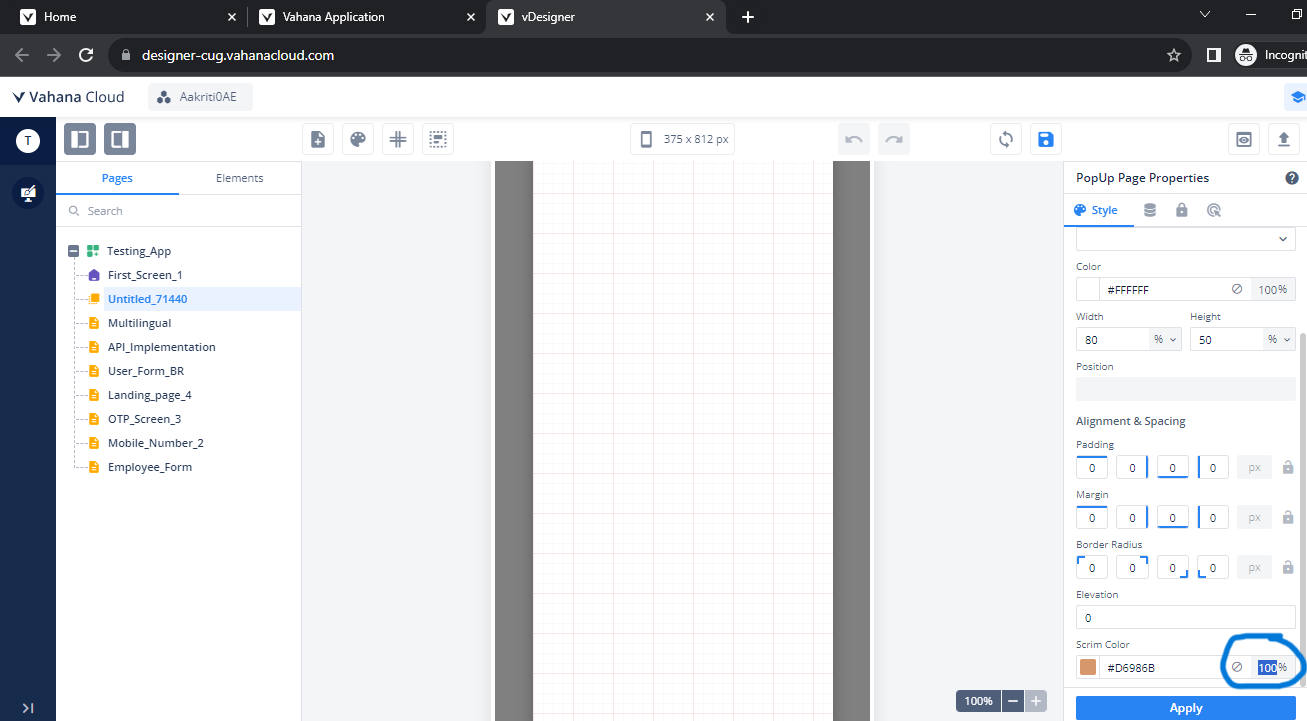Select the Employee_Form page
1307x721 pixels.
(x=149, y=467)
